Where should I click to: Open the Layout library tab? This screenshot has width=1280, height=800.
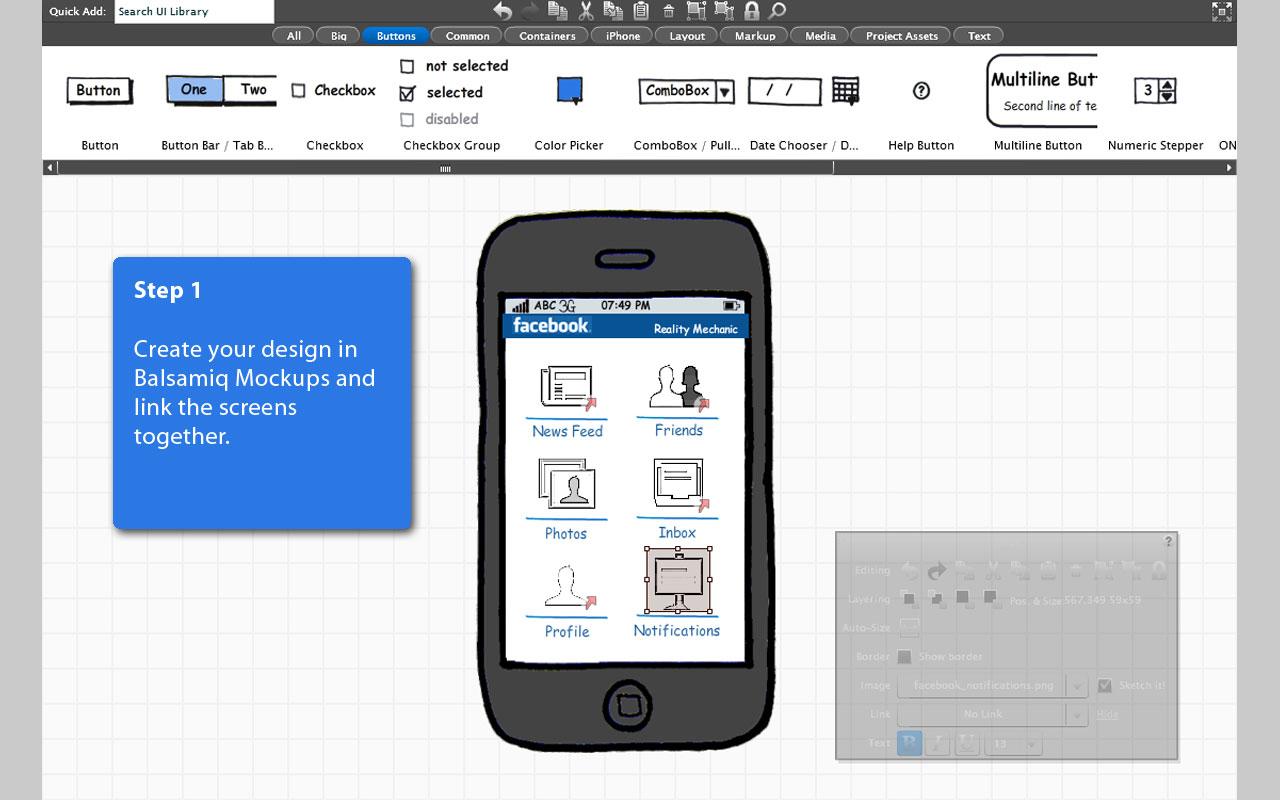click(x=687, y=36)
